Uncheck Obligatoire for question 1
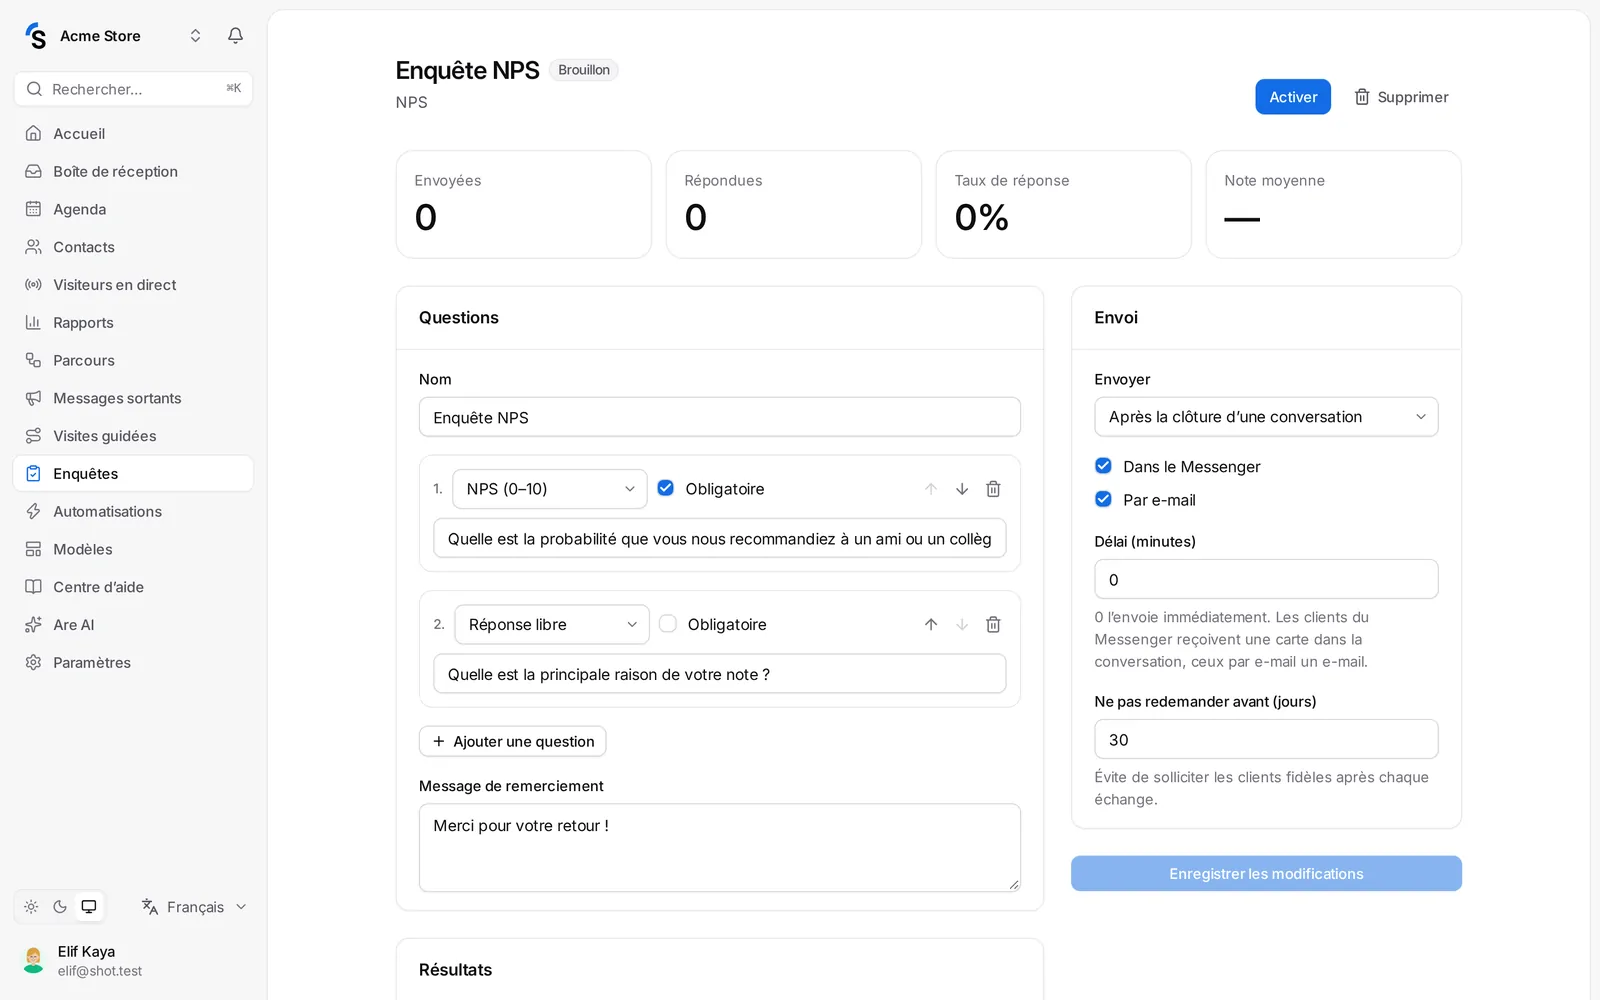Image resolution: width=1600 pixels, height=1000 pixels. (x=666, y=488)
